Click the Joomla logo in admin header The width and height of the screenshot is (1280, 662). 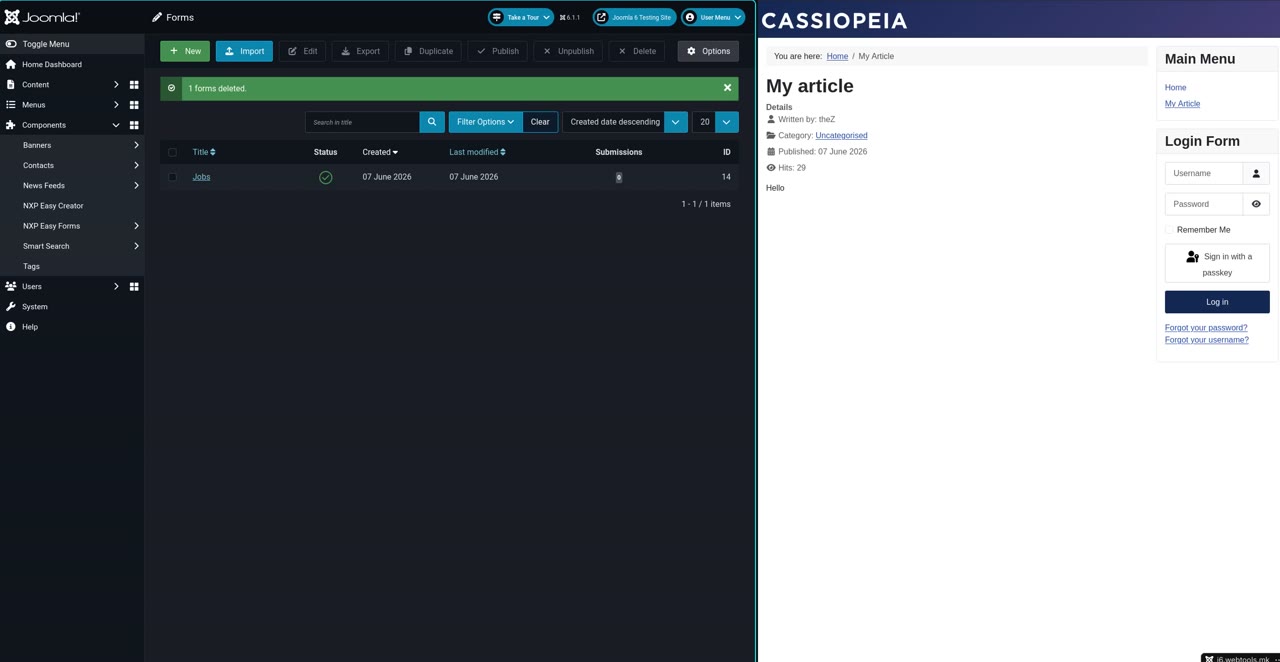(x=42, y=17)
